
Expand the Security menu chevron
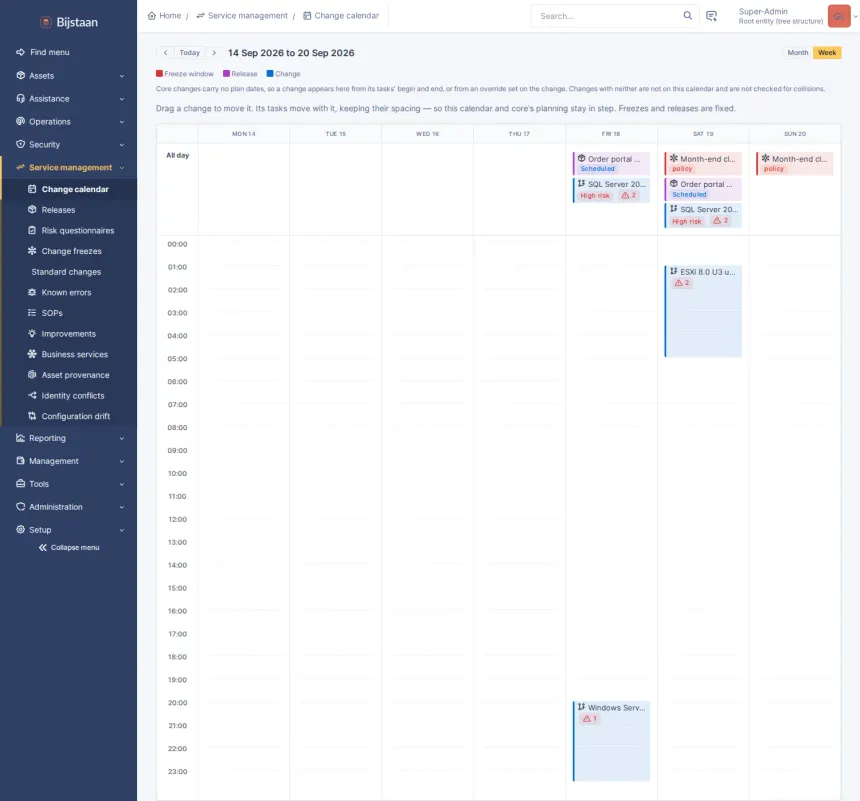122,145
